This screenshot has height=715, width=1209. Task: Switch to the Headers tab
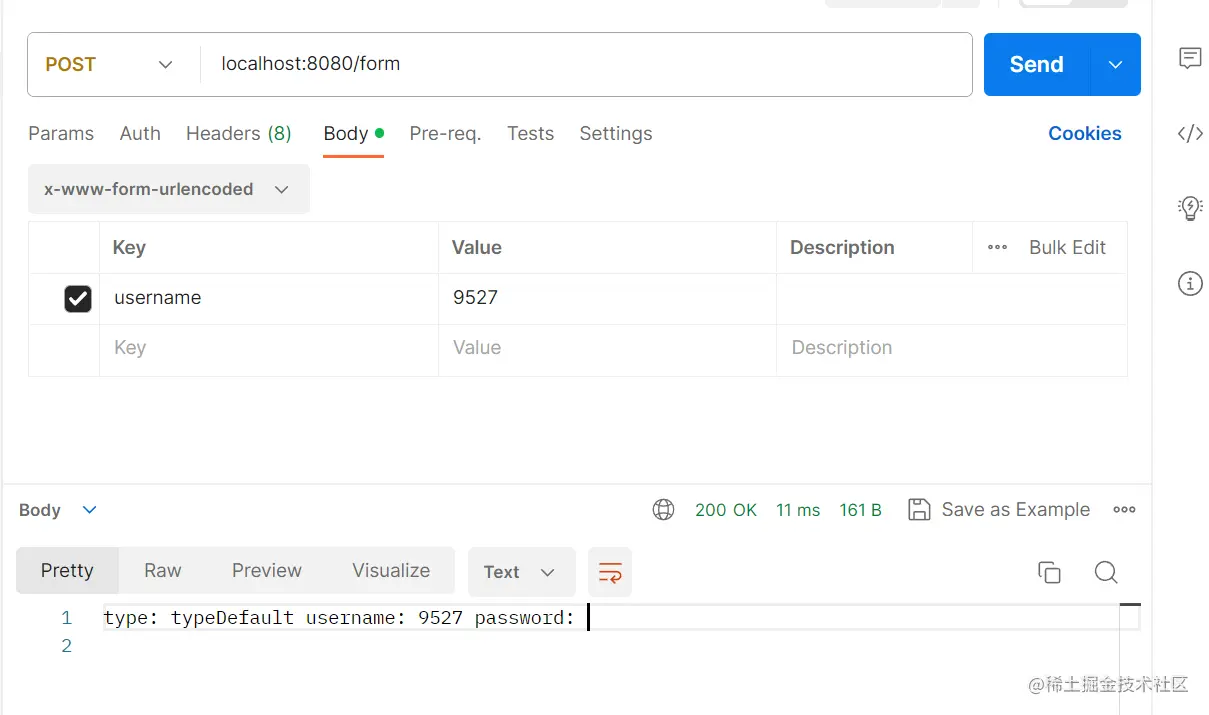[x=238, y=134]
